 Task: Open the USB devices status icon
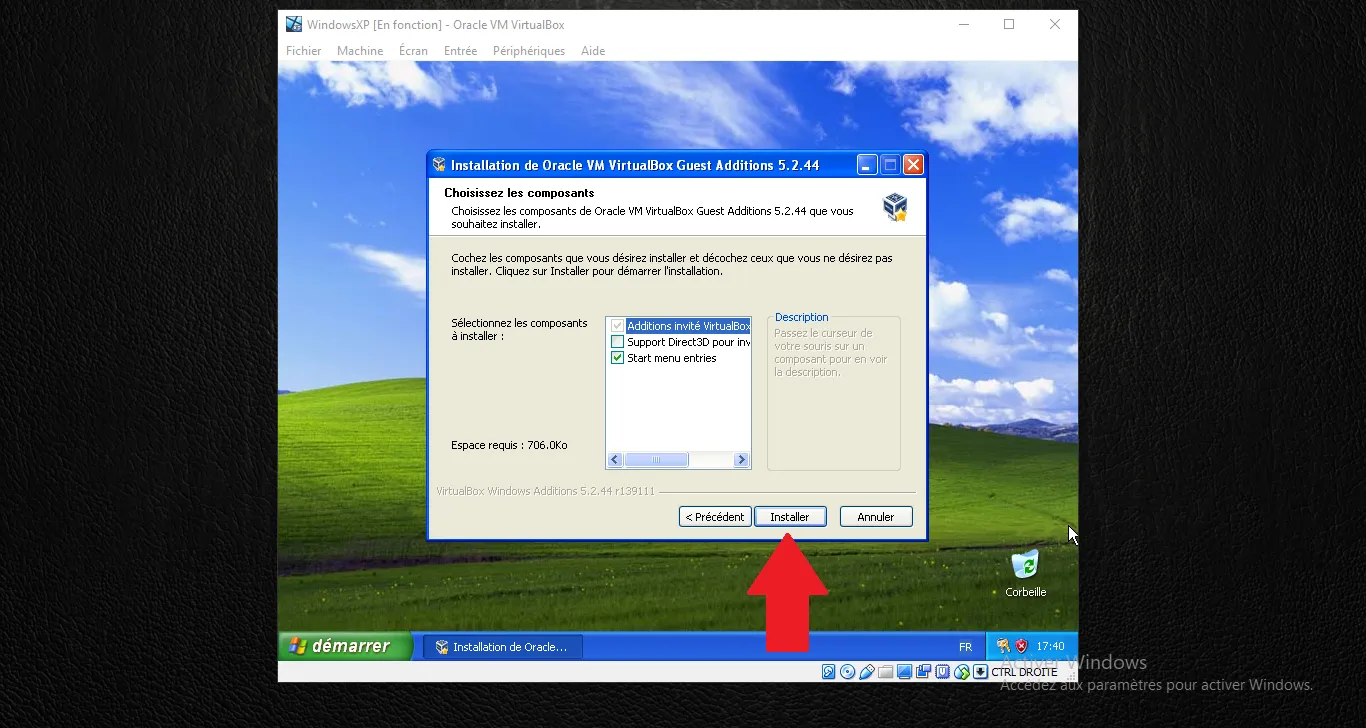point(867,672)
